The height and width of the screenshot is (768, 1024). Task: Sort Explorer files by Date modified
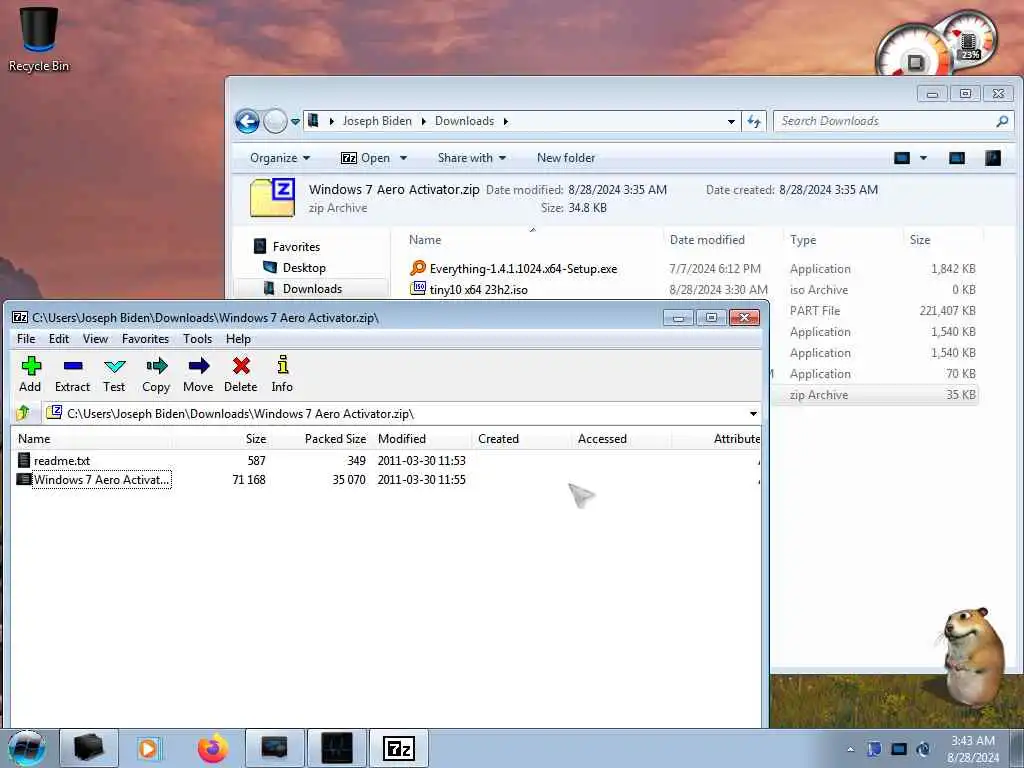coord(723,240)
